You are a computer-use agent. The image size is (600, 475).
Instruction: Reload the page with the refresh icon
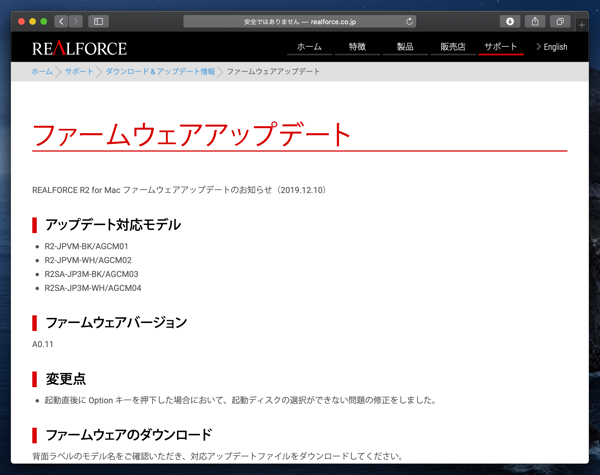tap(409, 21)
